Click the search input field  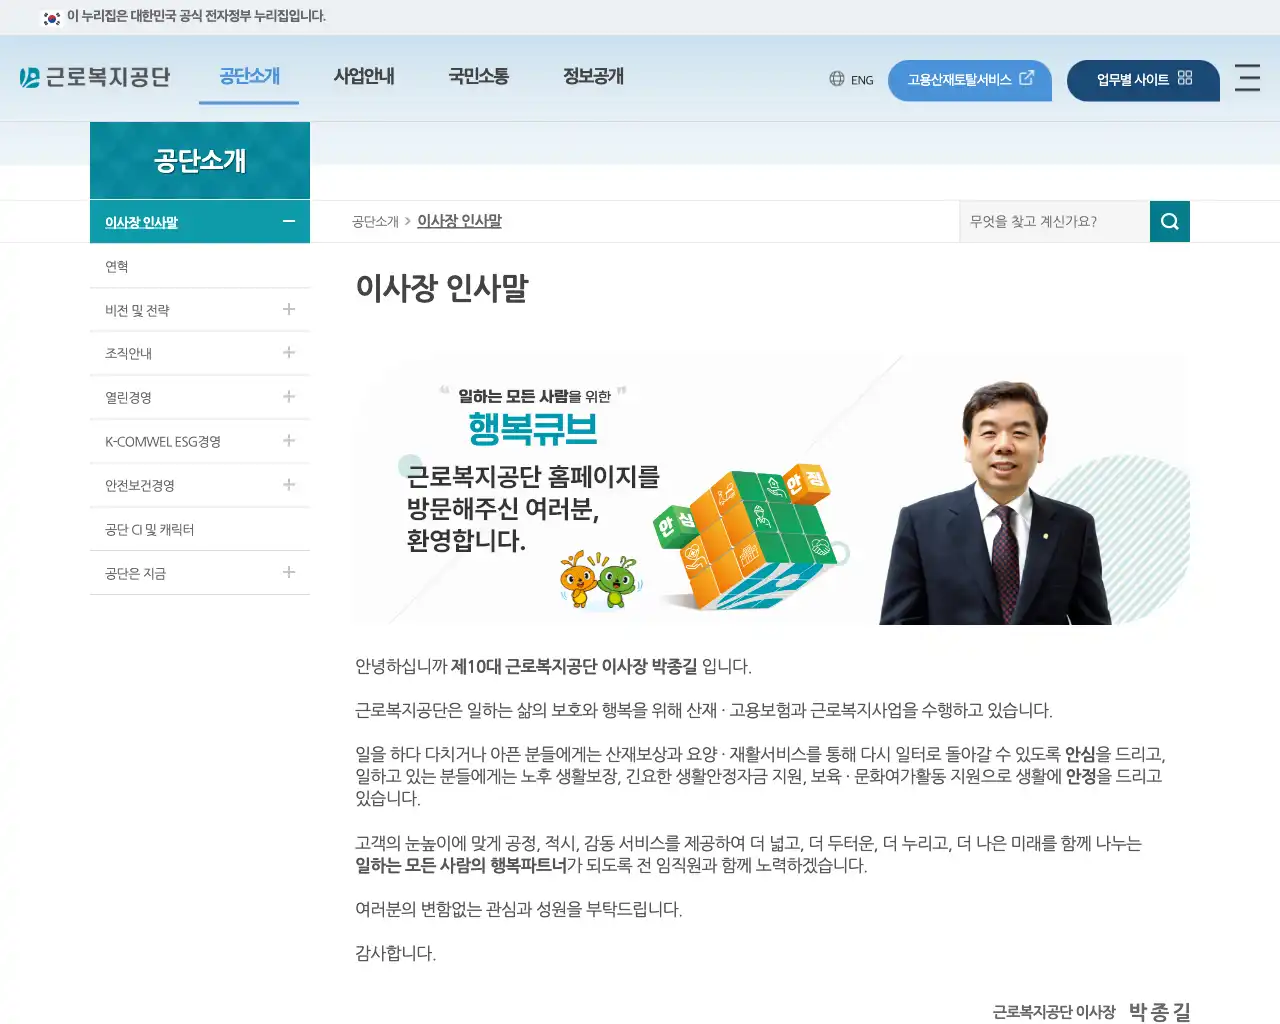[1050, 221]
